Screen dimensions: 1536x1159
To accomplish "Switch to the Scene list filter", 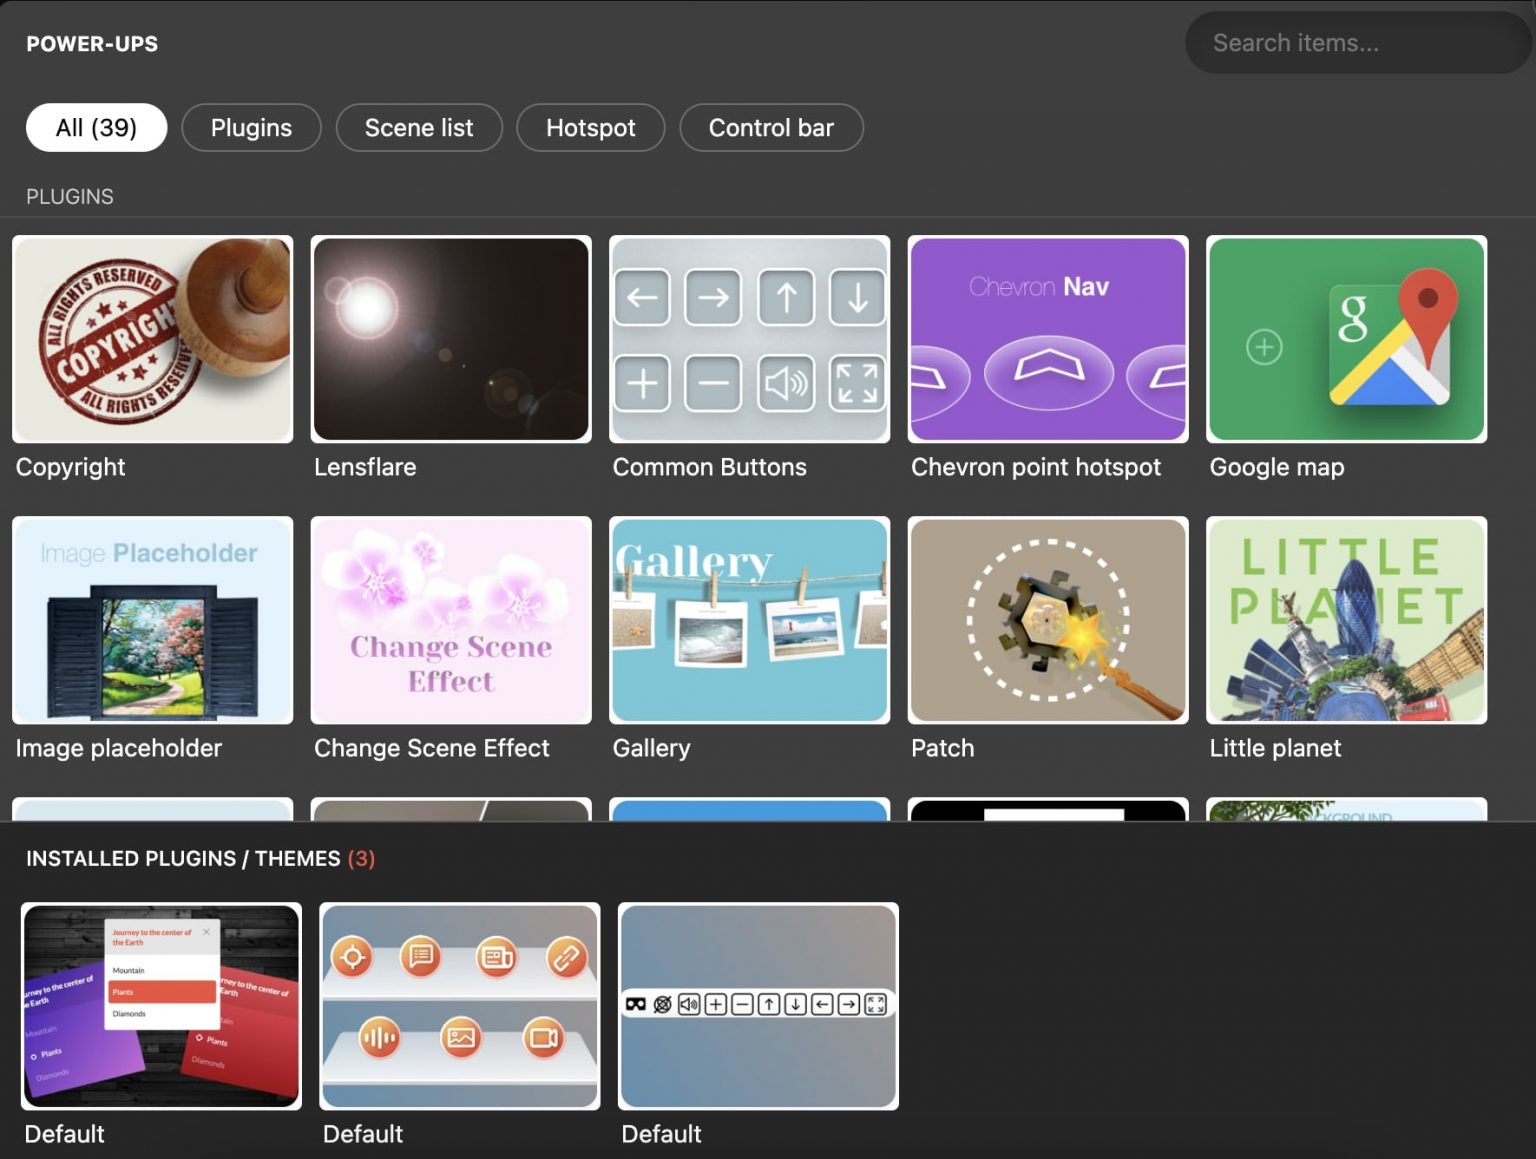I will pos(419,128).
